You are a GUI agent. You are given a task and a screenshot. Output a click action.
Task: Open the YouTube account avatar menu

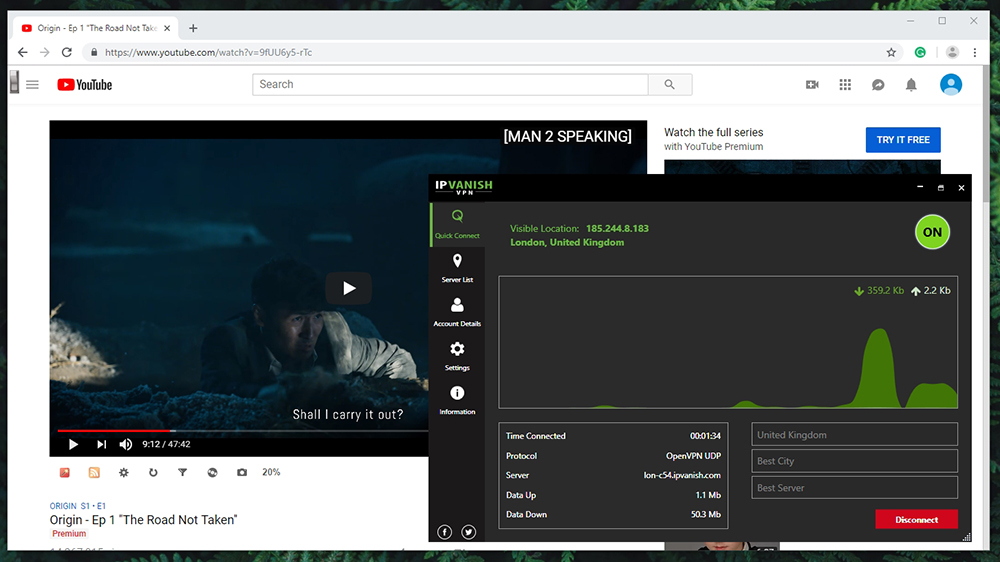point(950,84)
